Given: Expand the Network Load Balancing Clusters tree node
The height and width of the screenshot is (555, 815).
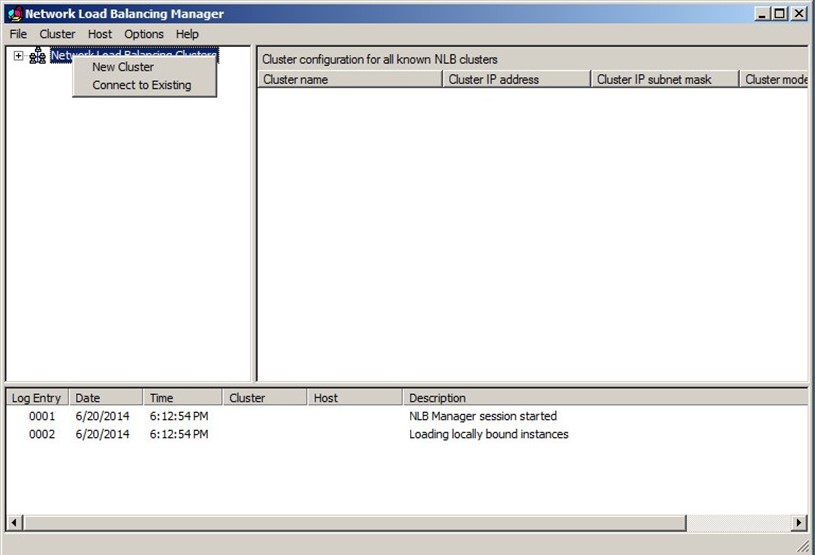Looking at the screenshot, I should pos(18,56).
